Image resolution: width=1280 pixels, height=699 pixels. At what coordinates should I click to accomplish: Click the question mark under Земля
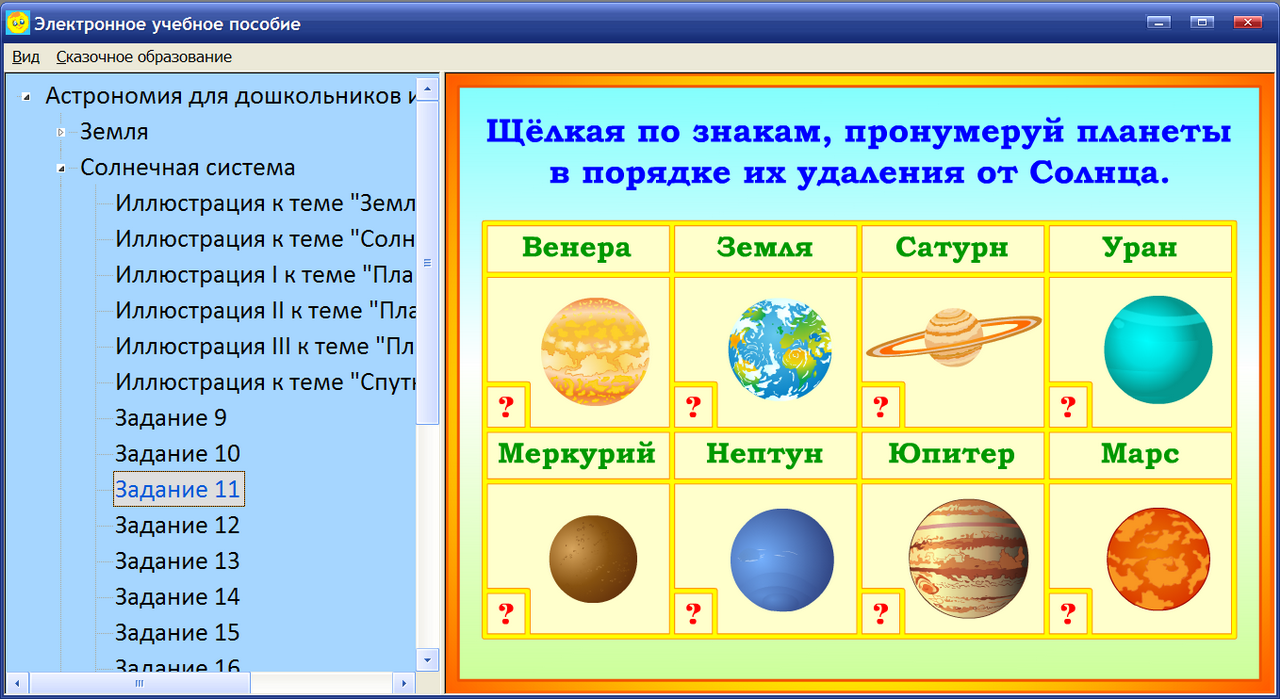click(x=693, y=406)
